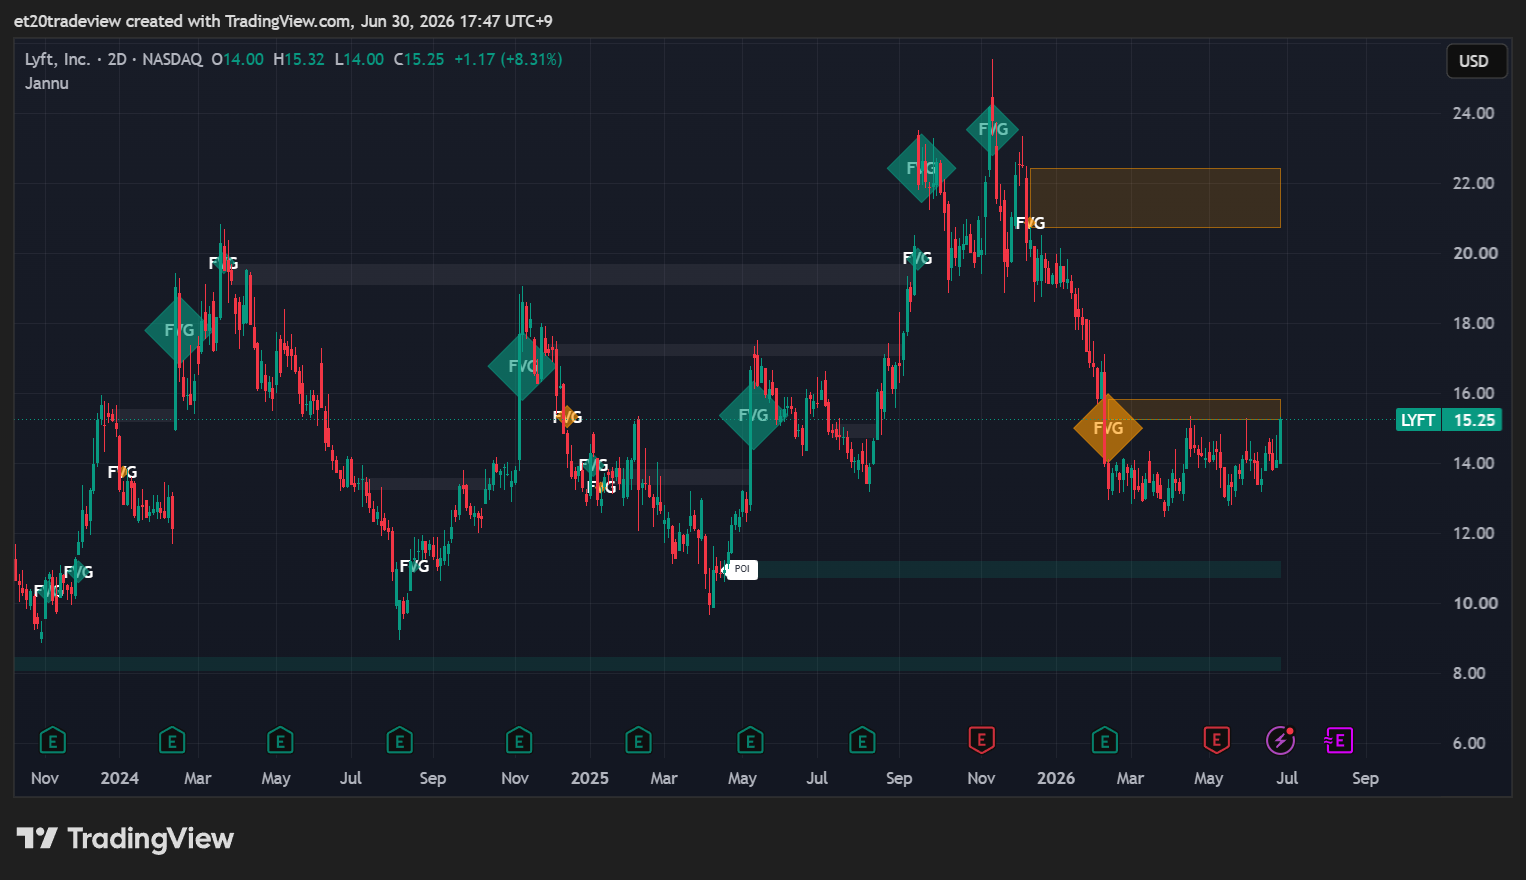Click the green earnings marker above May 2024
The image size is (1526, 880).
280,741
